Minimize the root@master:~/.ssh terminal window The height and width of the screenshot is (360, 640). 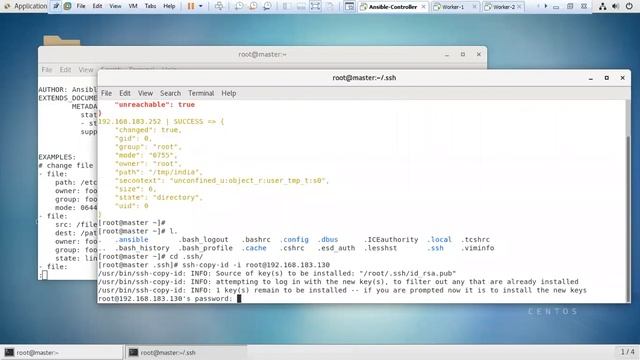coord(591,78)
